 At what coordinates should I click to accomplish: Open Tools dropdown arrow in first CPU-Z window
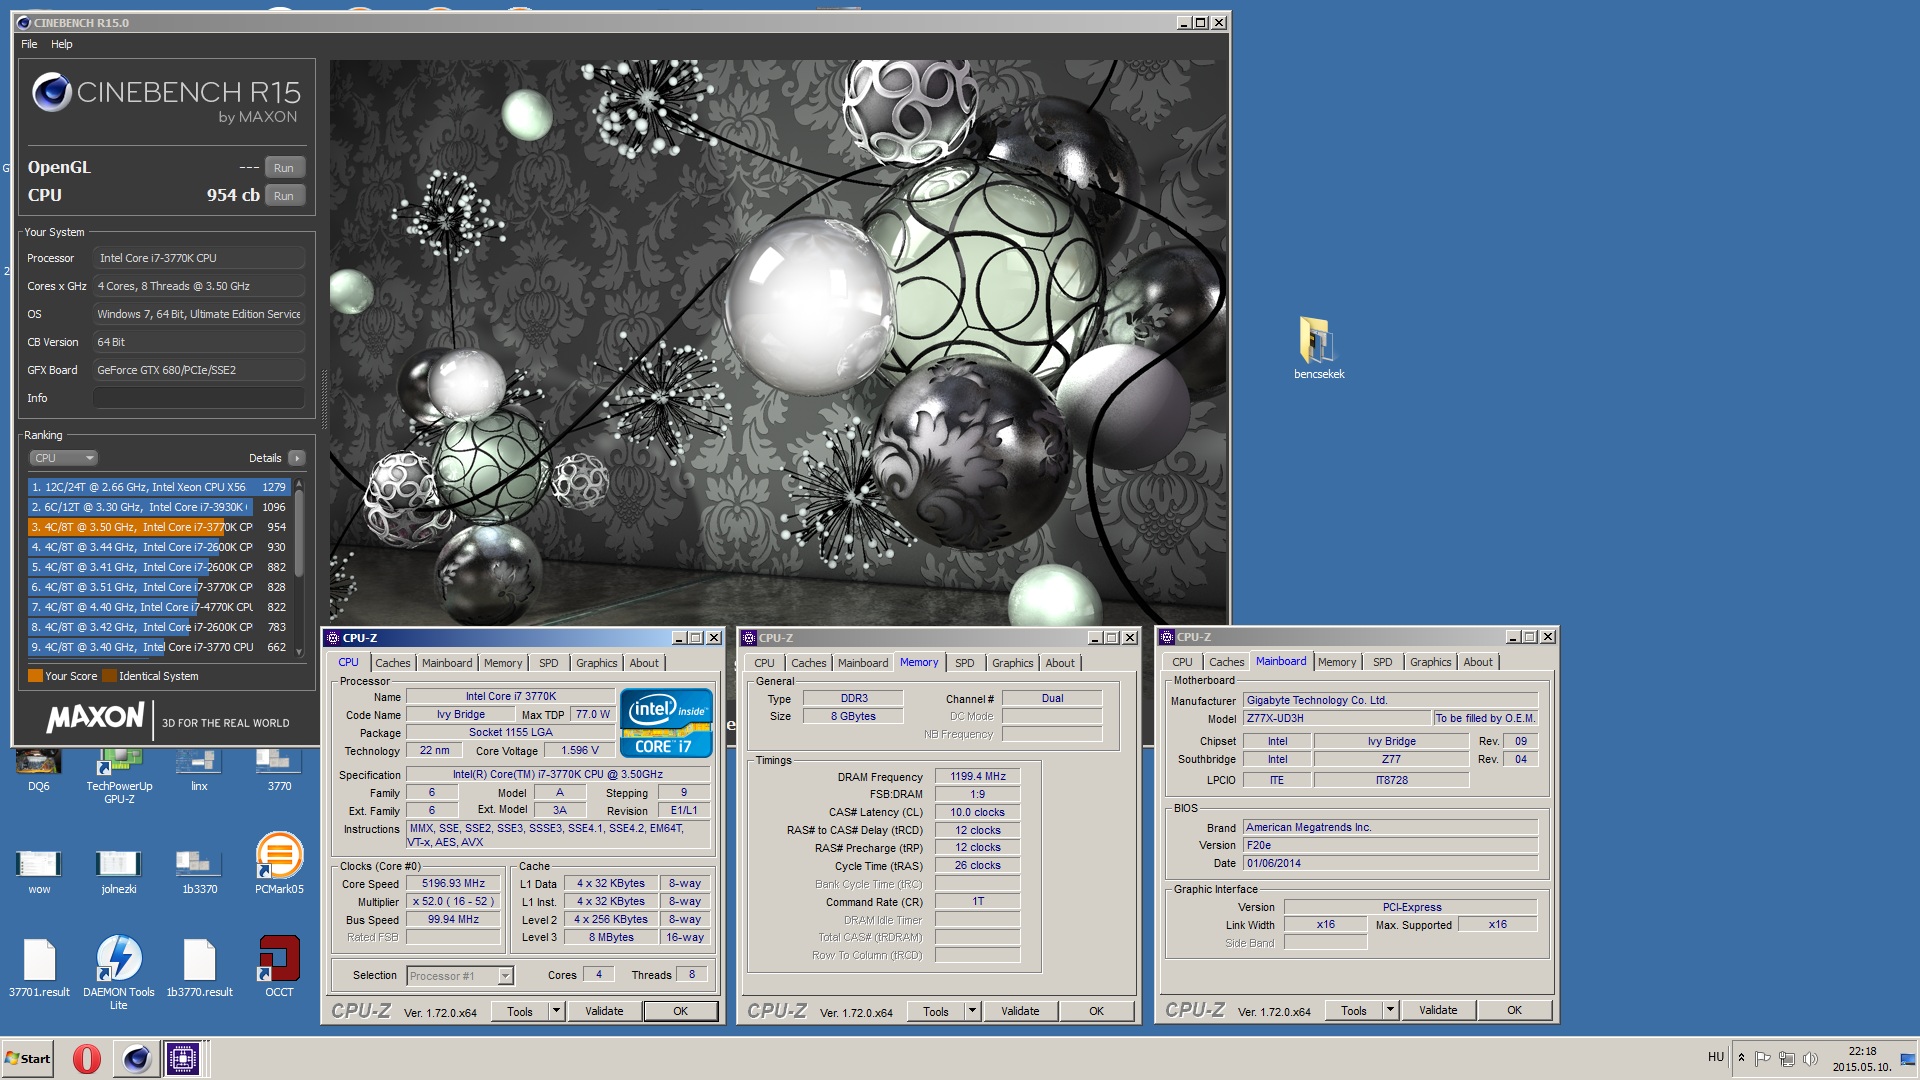pyautogui.click(x=556, y=1011)
